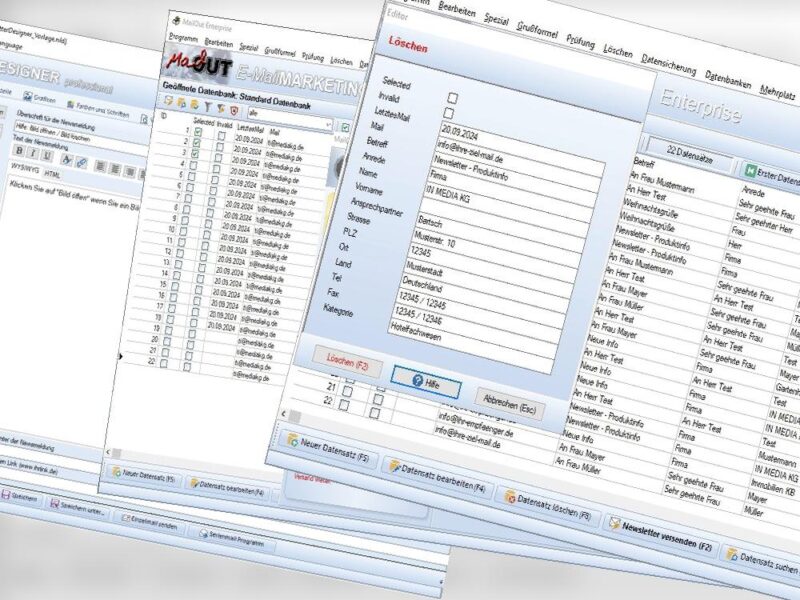Click the first database toolbar icon in MailOut window
Image resolution: width=800 pixels, height=600 pixels.
(169, 101)
